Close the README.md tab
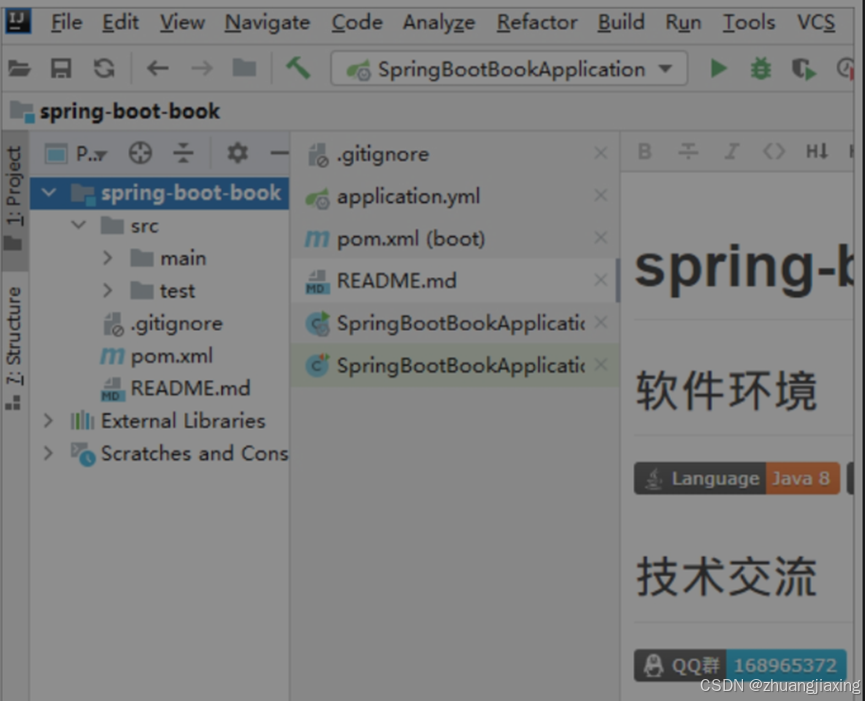The width and height of the screenshot is (865, 701). tap(601, 280)
